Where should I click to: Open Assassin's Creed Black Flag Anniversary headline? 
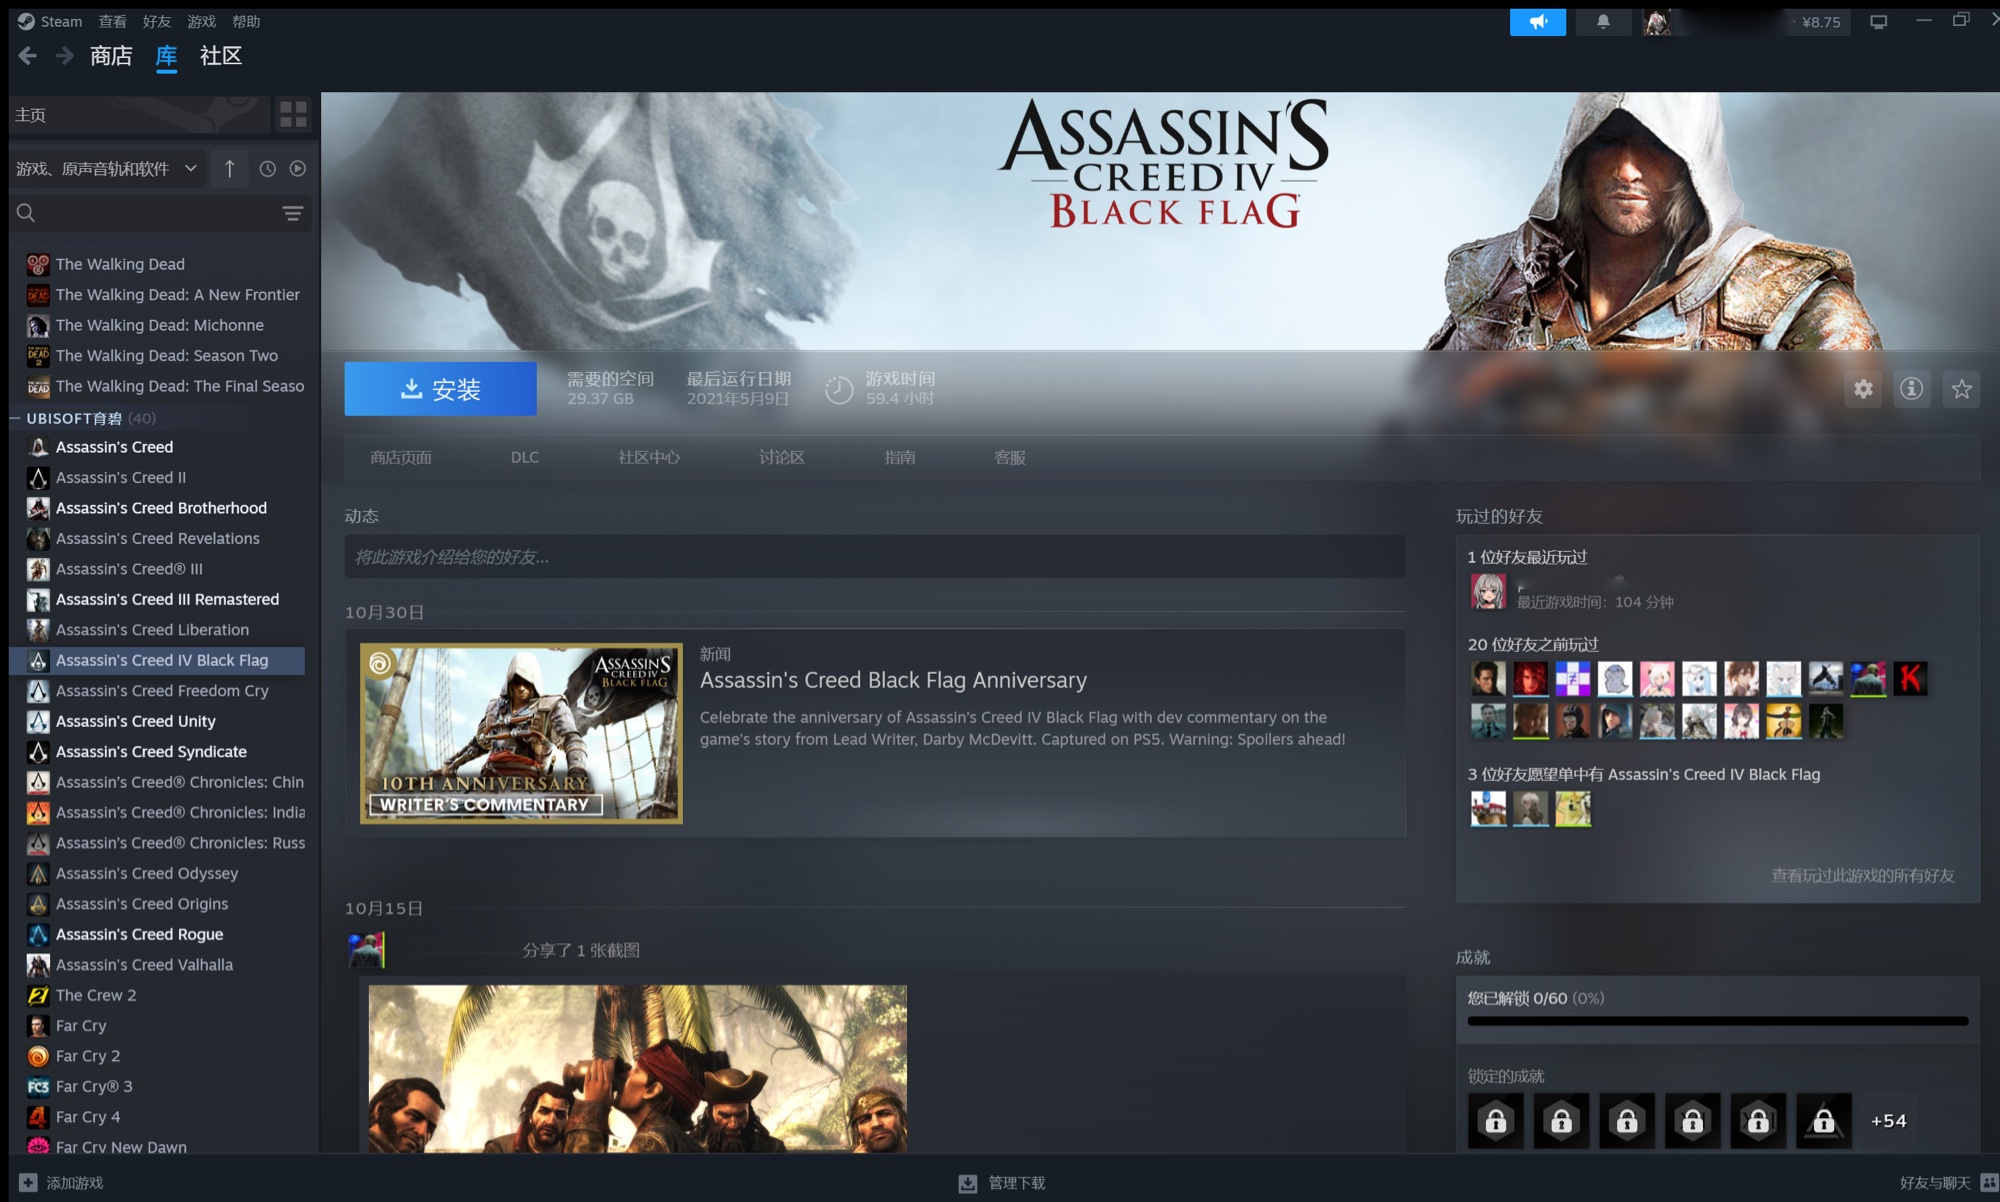pyautogui.click(x=893, y=680)
